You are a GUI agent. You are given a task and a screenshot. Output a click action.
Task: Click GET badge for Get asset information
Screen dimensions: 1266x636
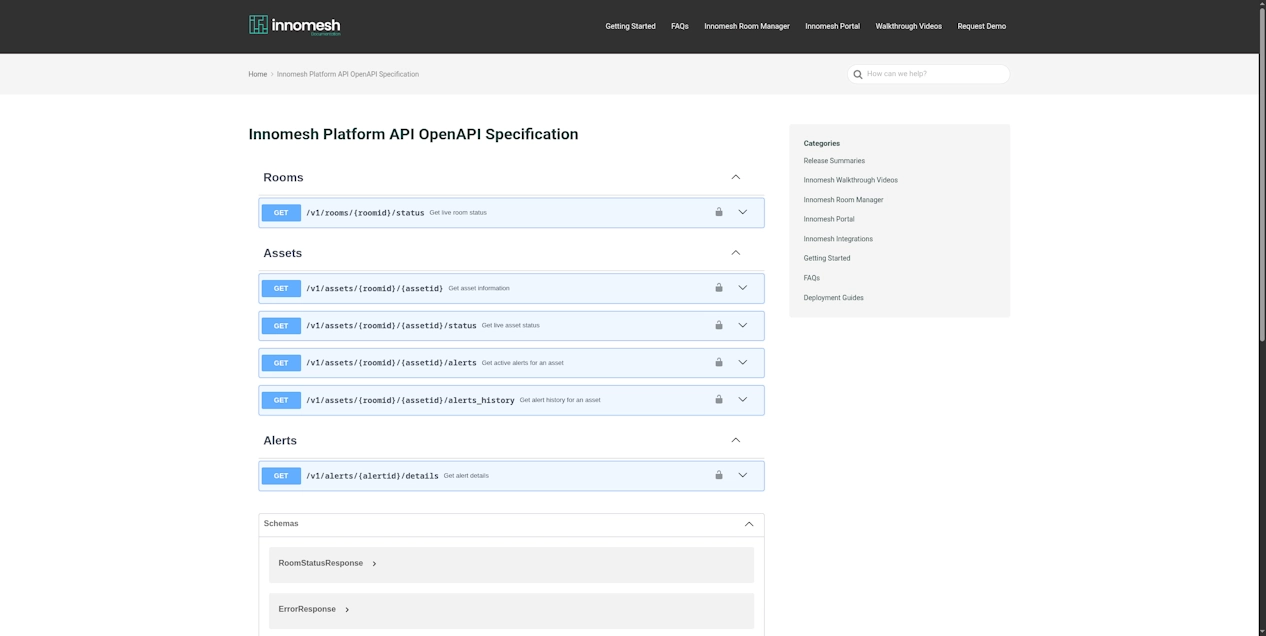point(281,288)
